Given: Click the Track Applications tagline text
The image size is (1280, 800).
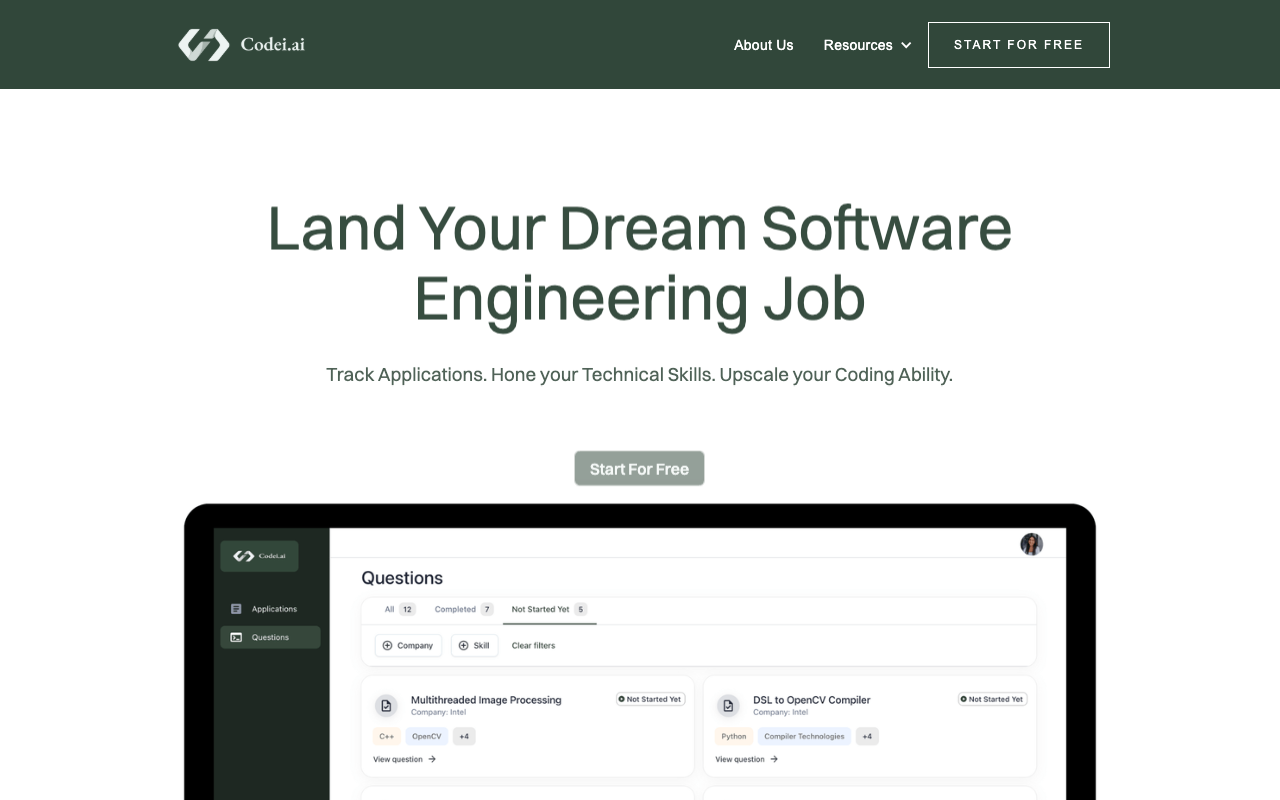Looking at the screenshot, I should [x=639, y=375].
